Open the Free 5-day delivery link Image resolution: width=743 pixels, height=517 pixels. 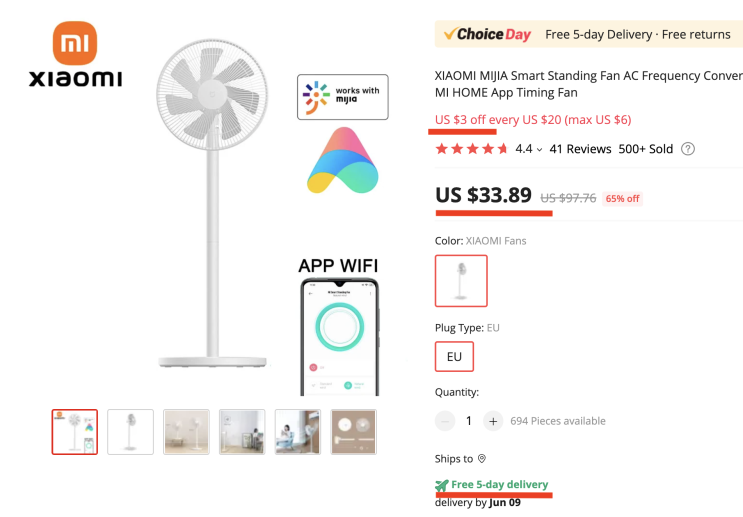[x=500, y=485]
